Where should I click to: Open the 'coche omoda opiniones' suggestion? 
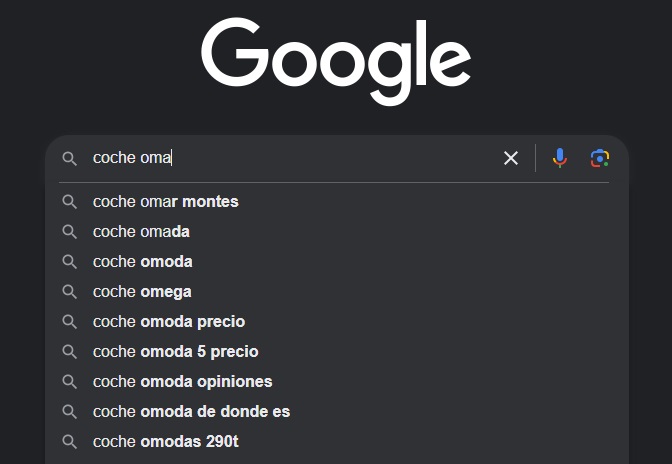(182, 381)
